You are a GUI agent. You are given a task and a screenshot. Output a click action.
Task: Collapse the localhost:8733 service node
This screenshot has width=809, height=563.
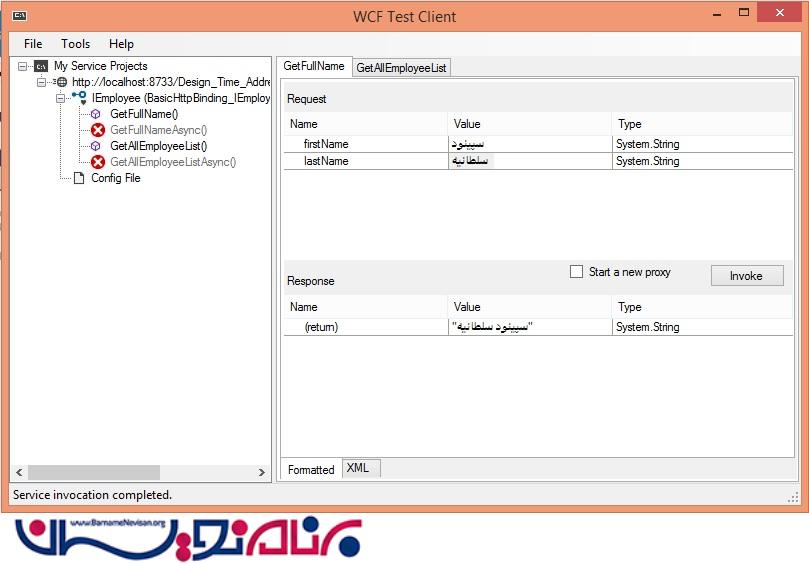(x=41, y=82)
